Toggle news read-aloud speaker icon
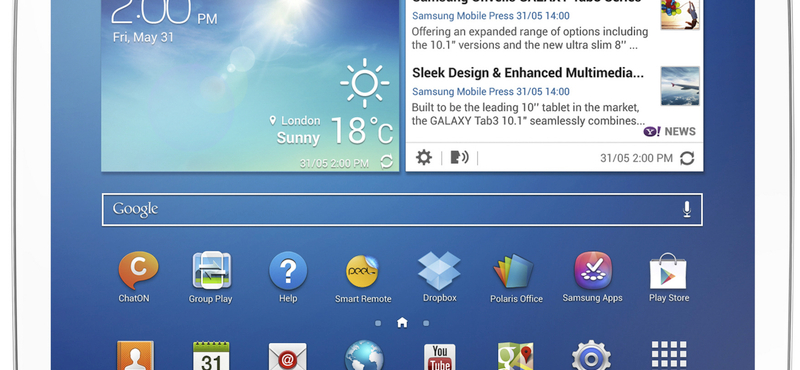The width and height of the screenshot is (800, 370). 459,158
